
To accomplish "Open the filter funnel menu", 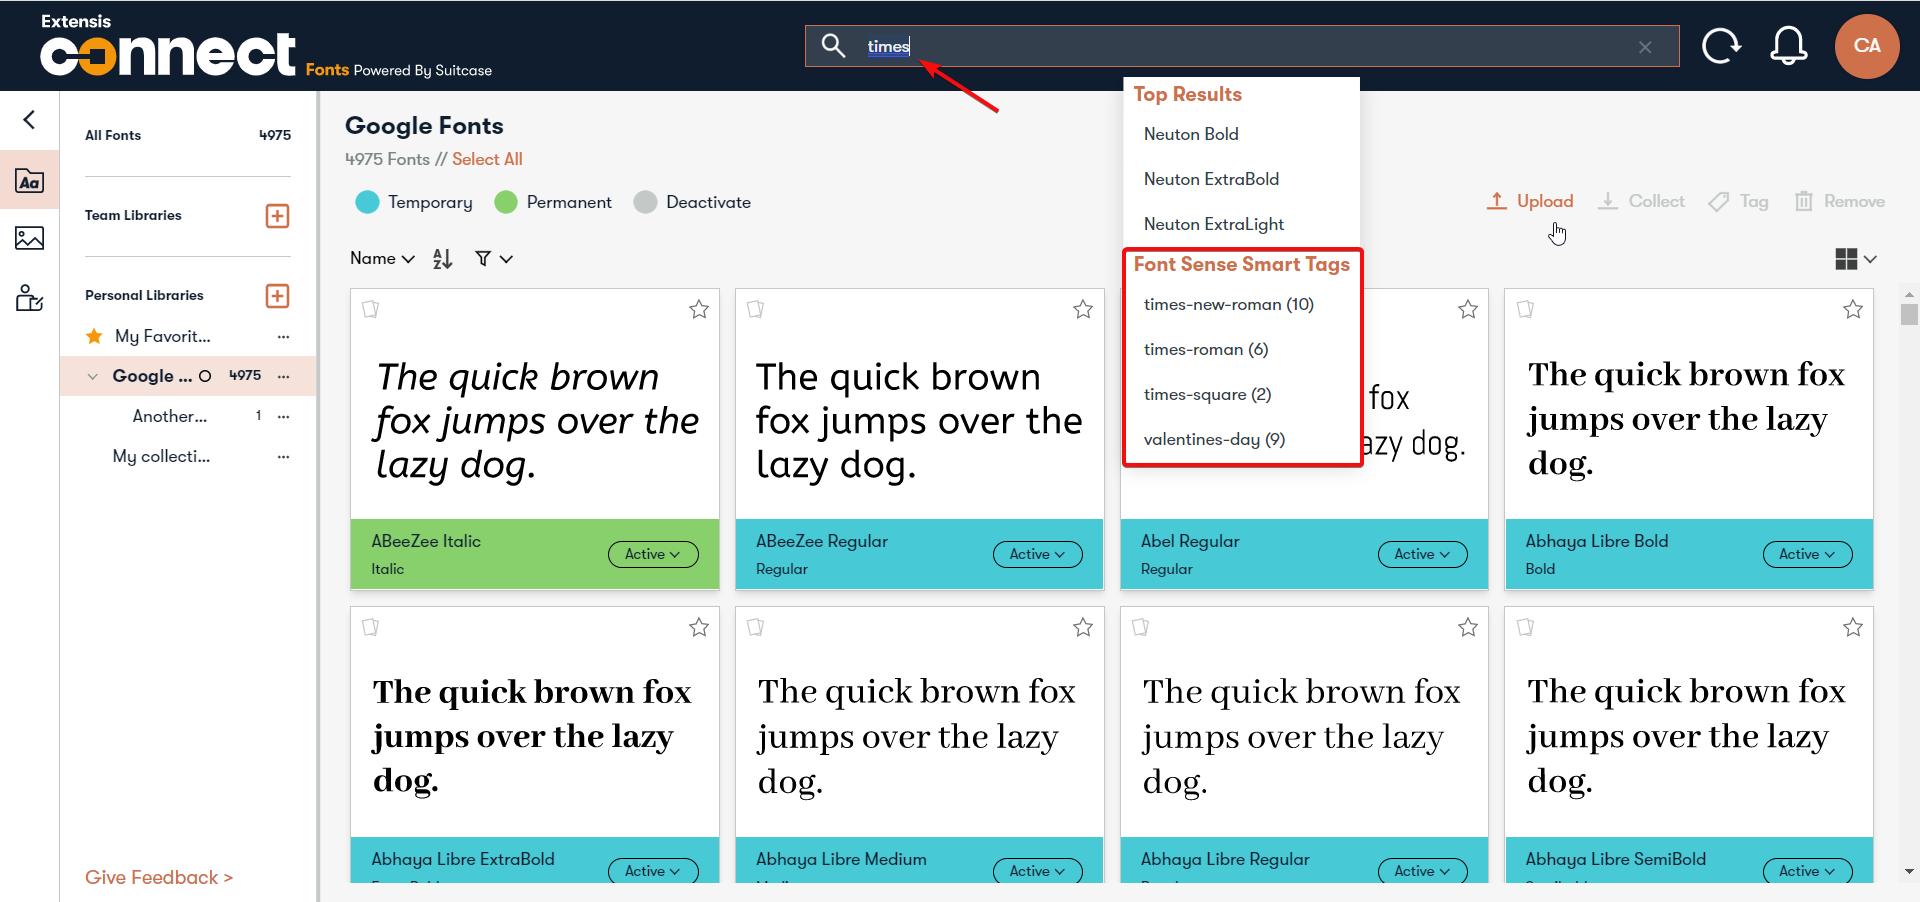I will (x=493, y=259).
